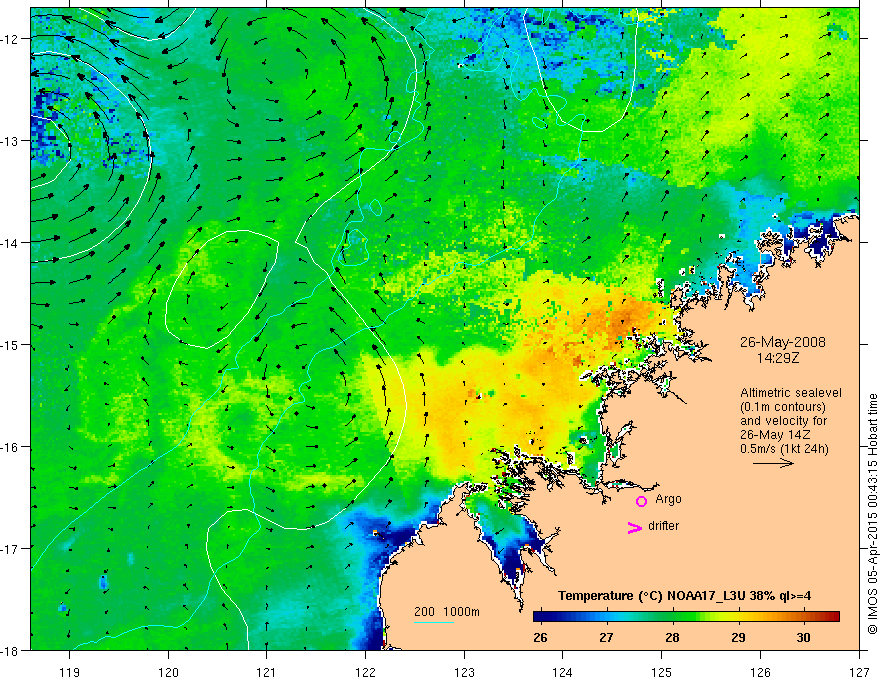Click the temperature color scale bar

tap(686, 617)
